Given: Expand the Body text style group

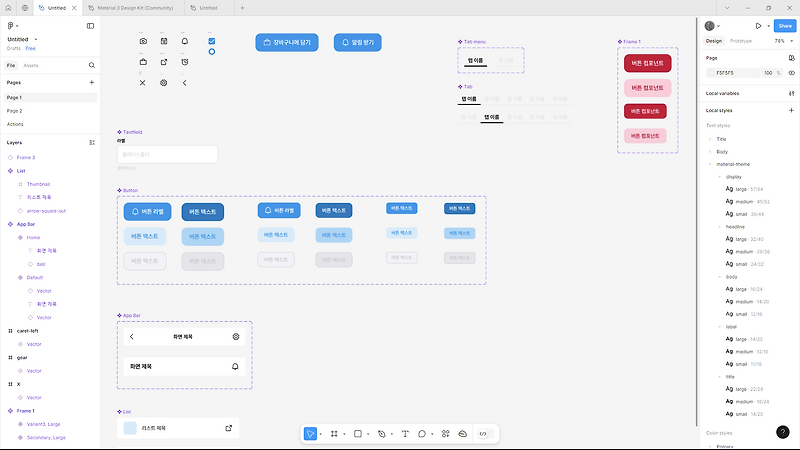Looking at the screenshot, I should point(710,152).
